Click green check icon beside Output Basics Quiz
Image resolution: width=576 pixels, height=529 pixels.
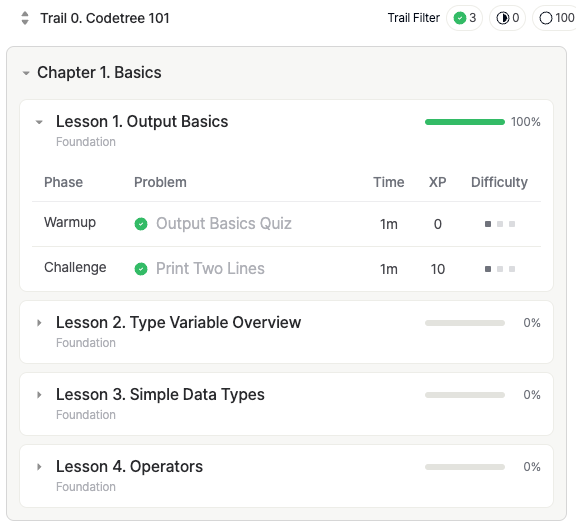coord(141,224)
